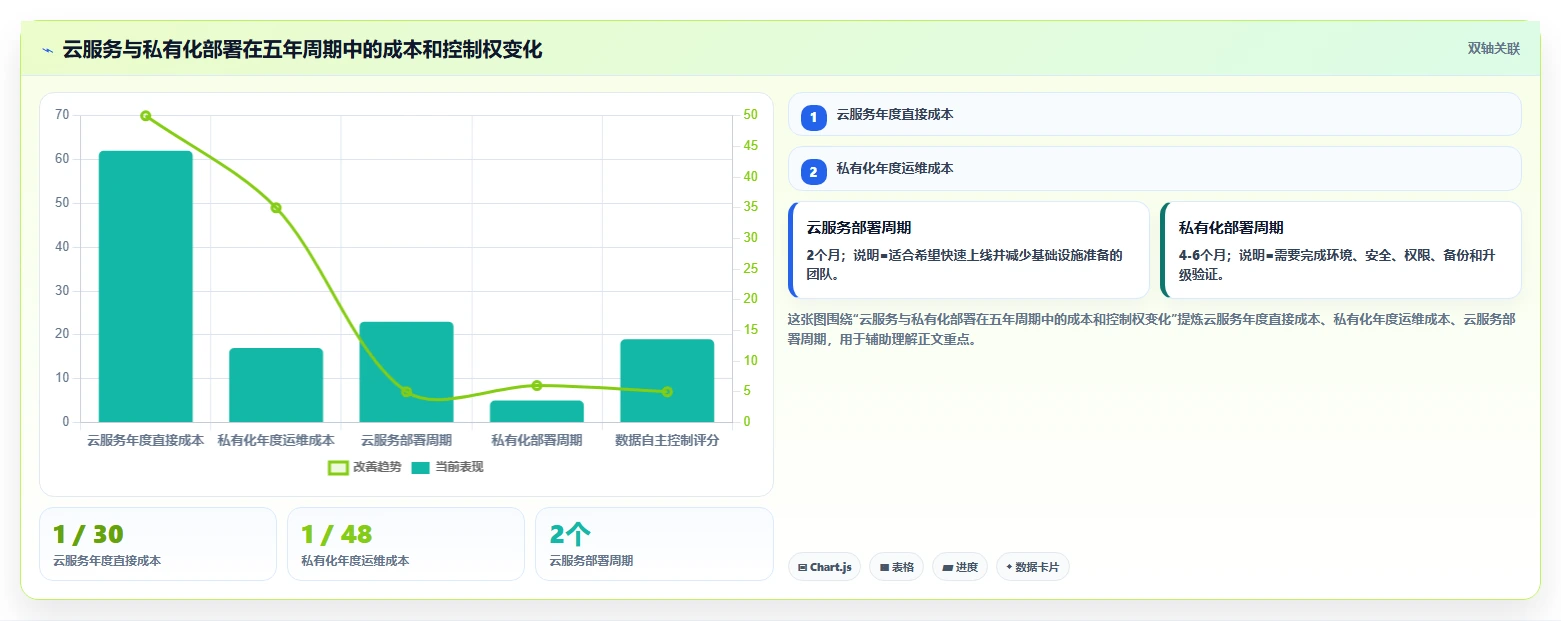The width and height of the screenshot is (1561, 621).
Task: Click the 云服务部署周期 bar in chart
Action: tap(407, 372)
